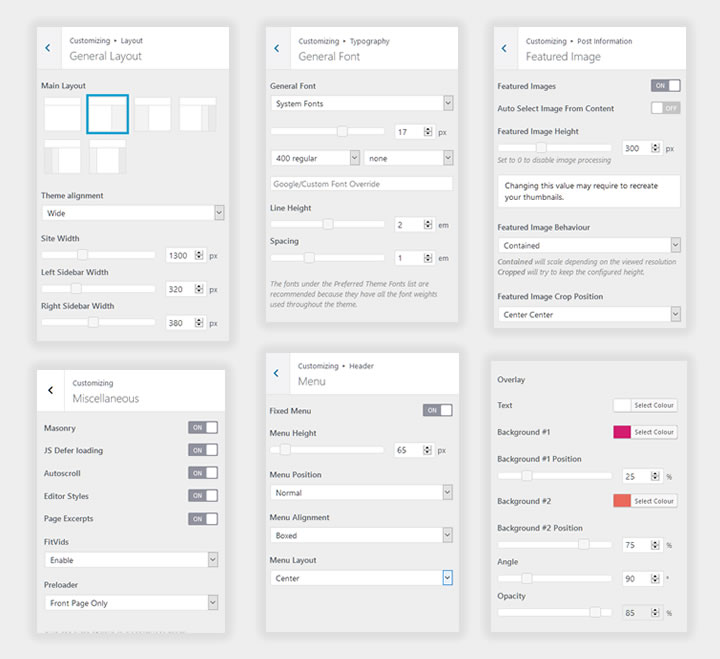Click the Background #1 pink colour swatch
720x659 pixels.
(x=621, y=432)
